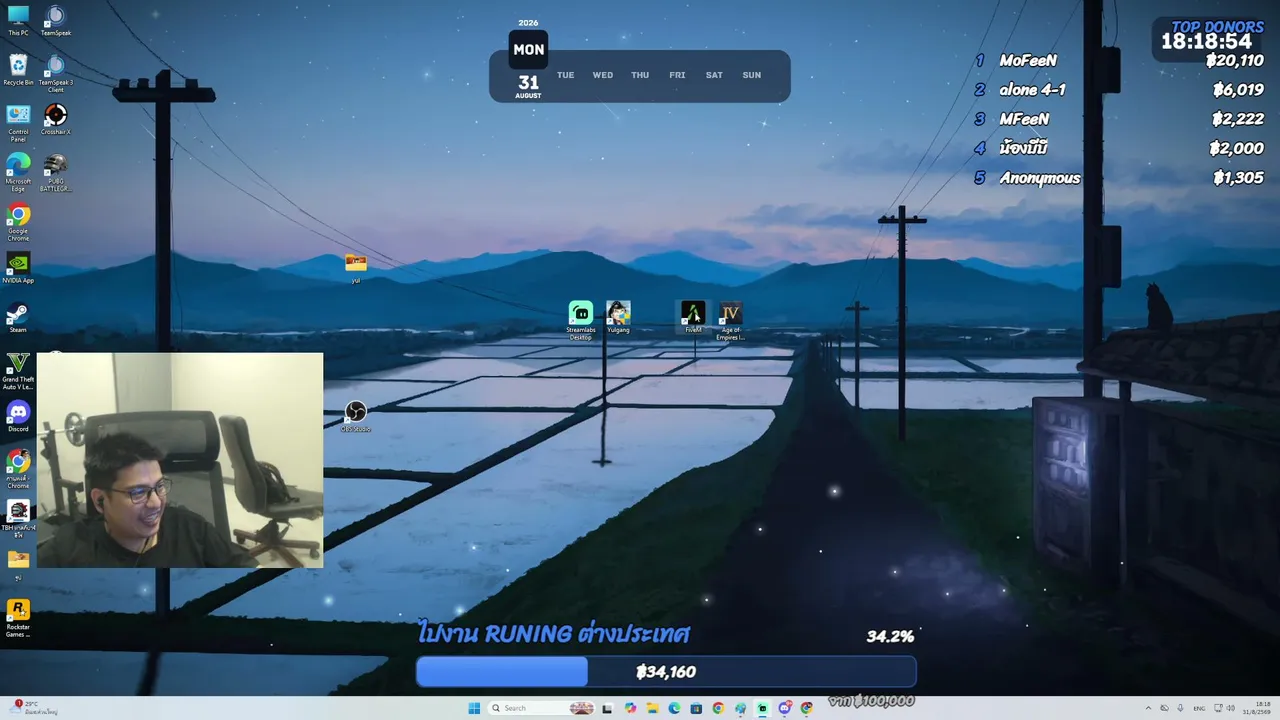Click the webcam overlay thumbnail
This screenshot has width=1280, height=720.
coord(180,460)
